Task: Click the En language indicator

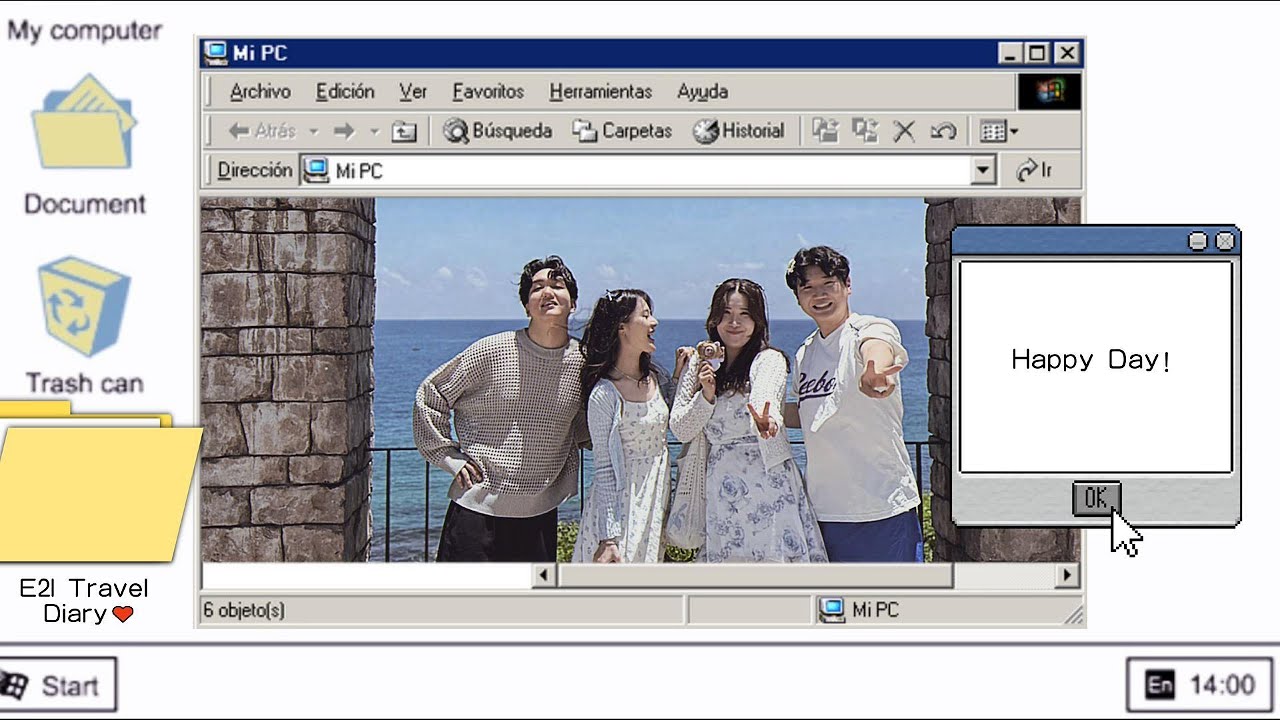Action: pos(1160,685)
